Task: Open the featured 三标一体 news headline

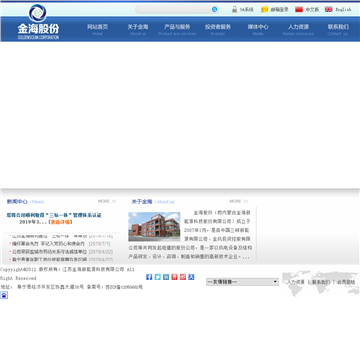Action: click(54, 215)
